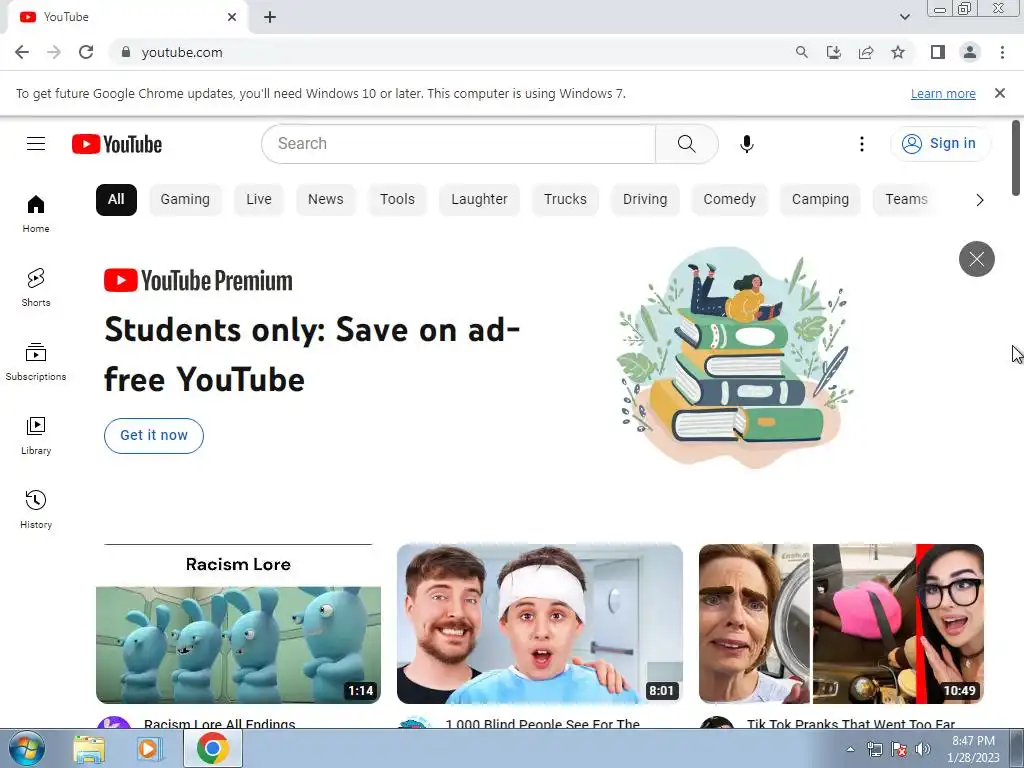Click the page vertical scrollbar thumb
Image resolution: width=1024 pixels, height=768 pixels.
click(1016, 158)
